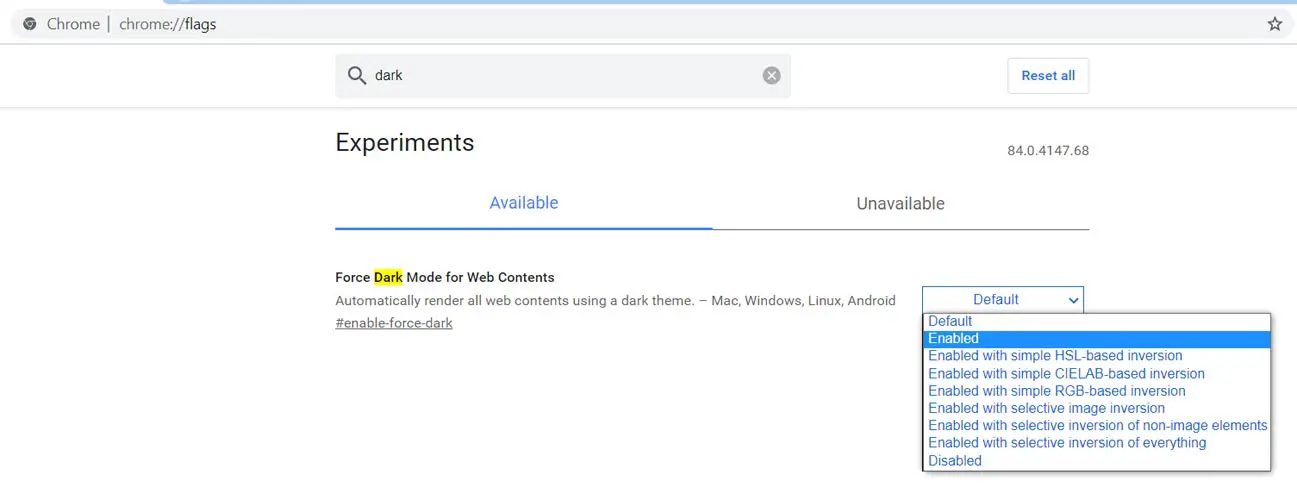The height and width of the screenshot is (500, 1297).
Task: Click the 'Automatically render all web contents' description
Action: (615, 300)
